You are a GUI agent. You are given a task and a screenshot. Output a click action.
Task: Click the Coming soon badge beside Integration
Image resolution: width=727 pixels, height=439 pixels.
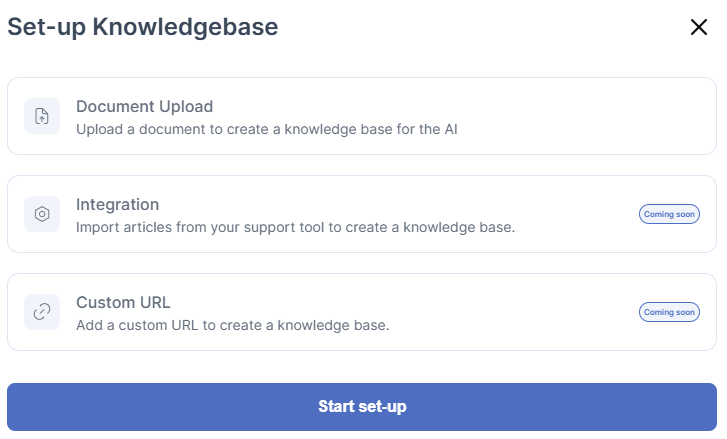click(x=669, y=214)
